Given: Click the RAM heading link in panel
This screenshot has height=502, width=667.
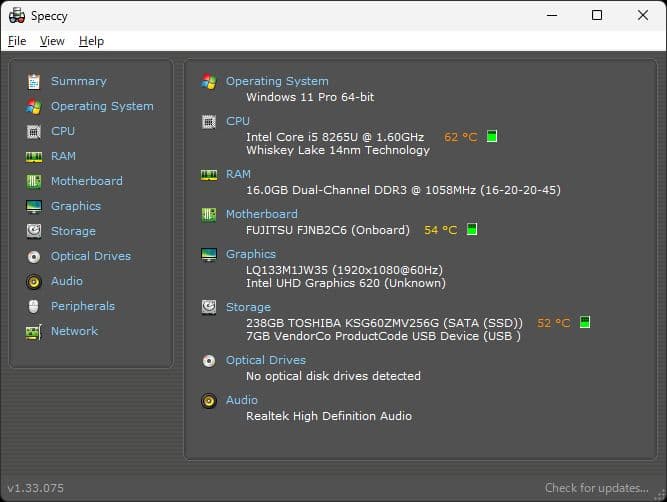Looking at the screenshot, I should click(238, 174).
